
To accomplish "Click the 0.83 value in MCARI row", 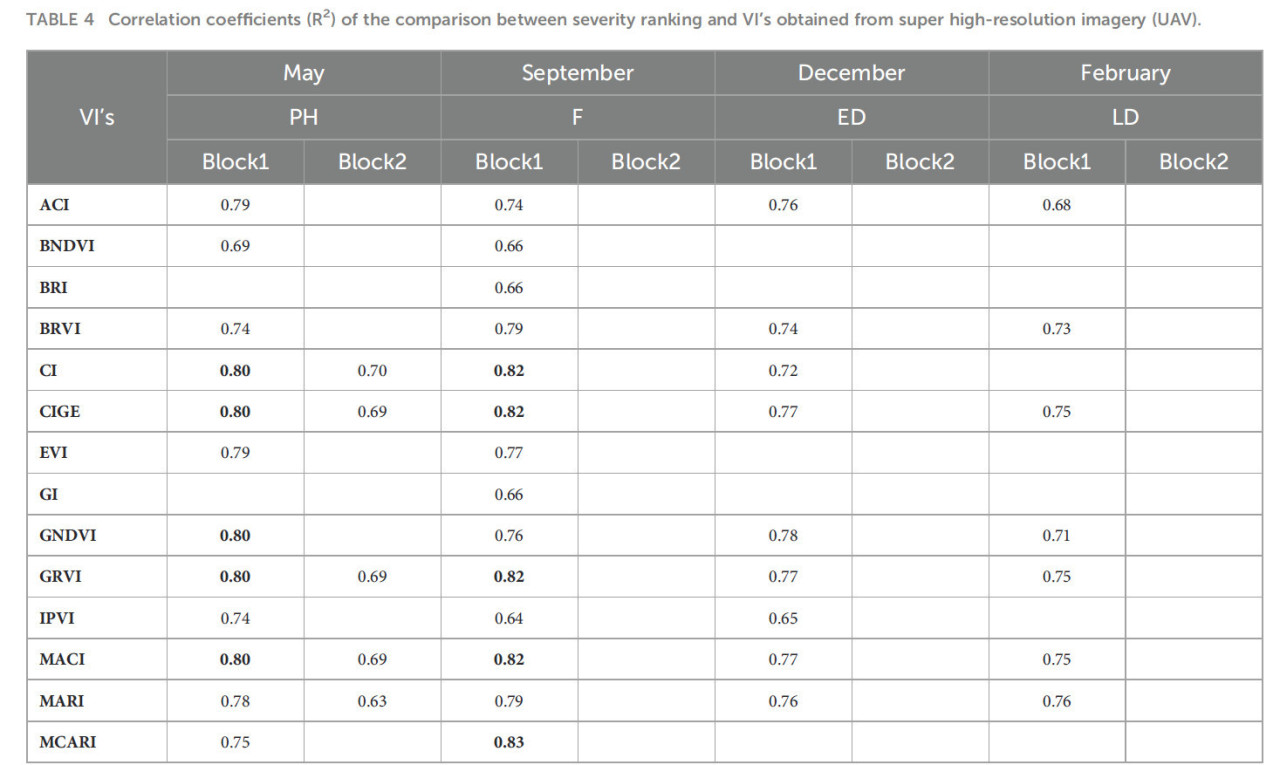I will coord(509,742).
